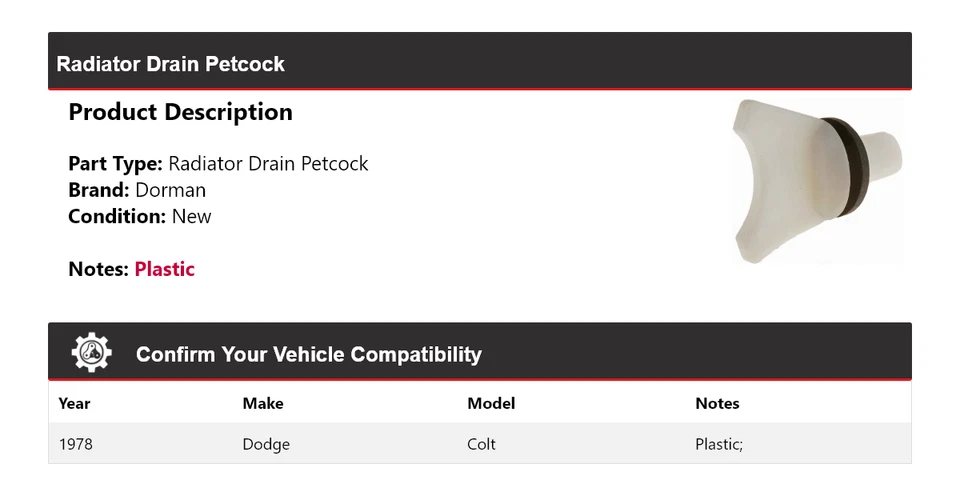Click the radiator drain petcock product image
Viewport: 960px width, 496px height.
click(x=817, y=181)
